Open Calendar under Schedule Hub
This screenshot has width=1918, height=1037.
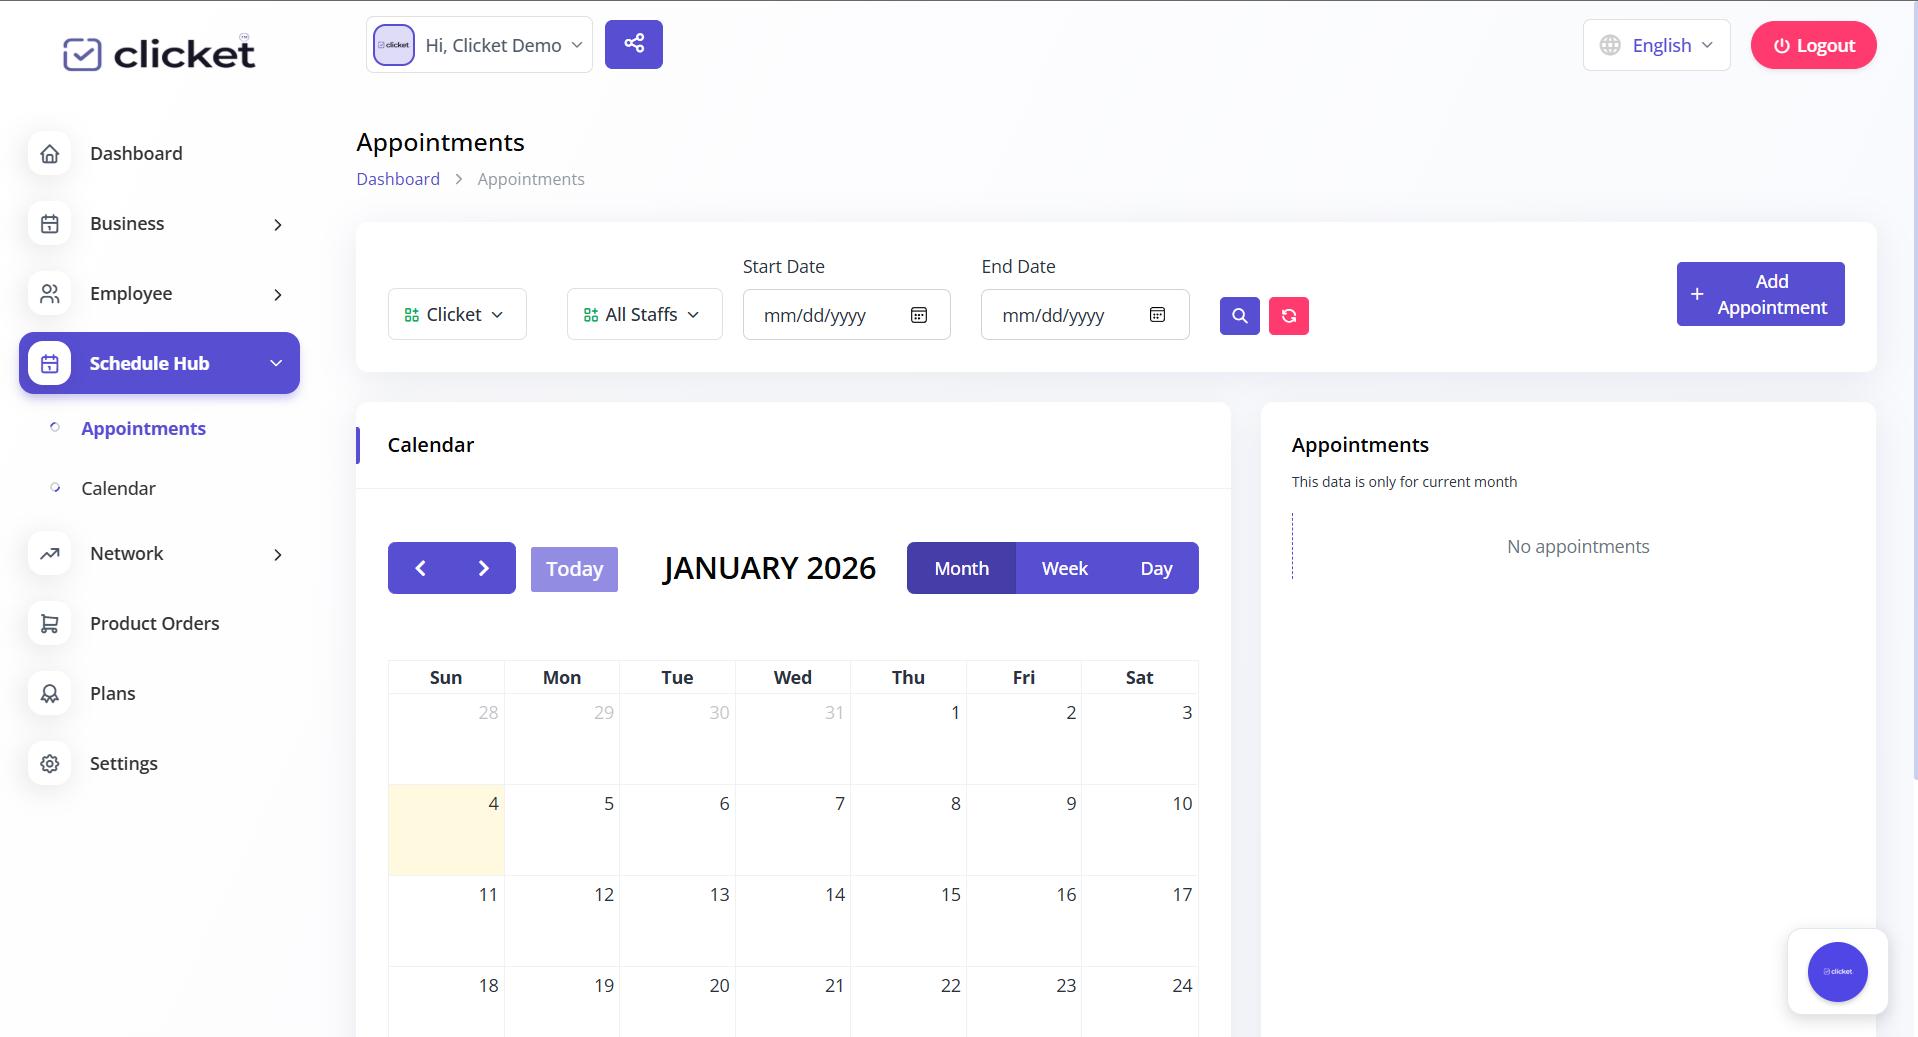[x=118, y=488]
